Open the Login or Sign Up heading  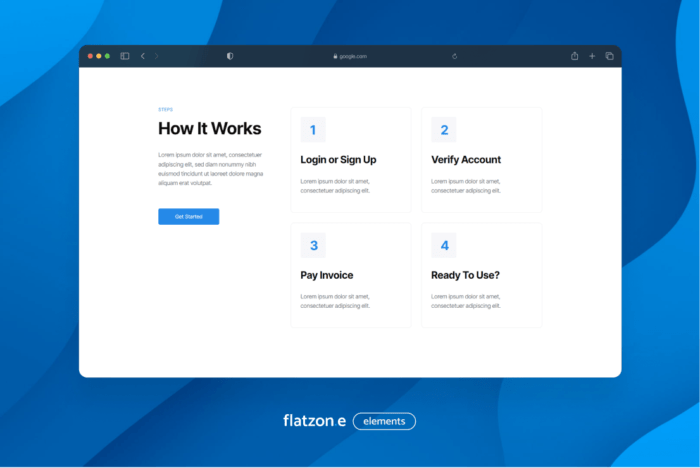tap(338, 160)
